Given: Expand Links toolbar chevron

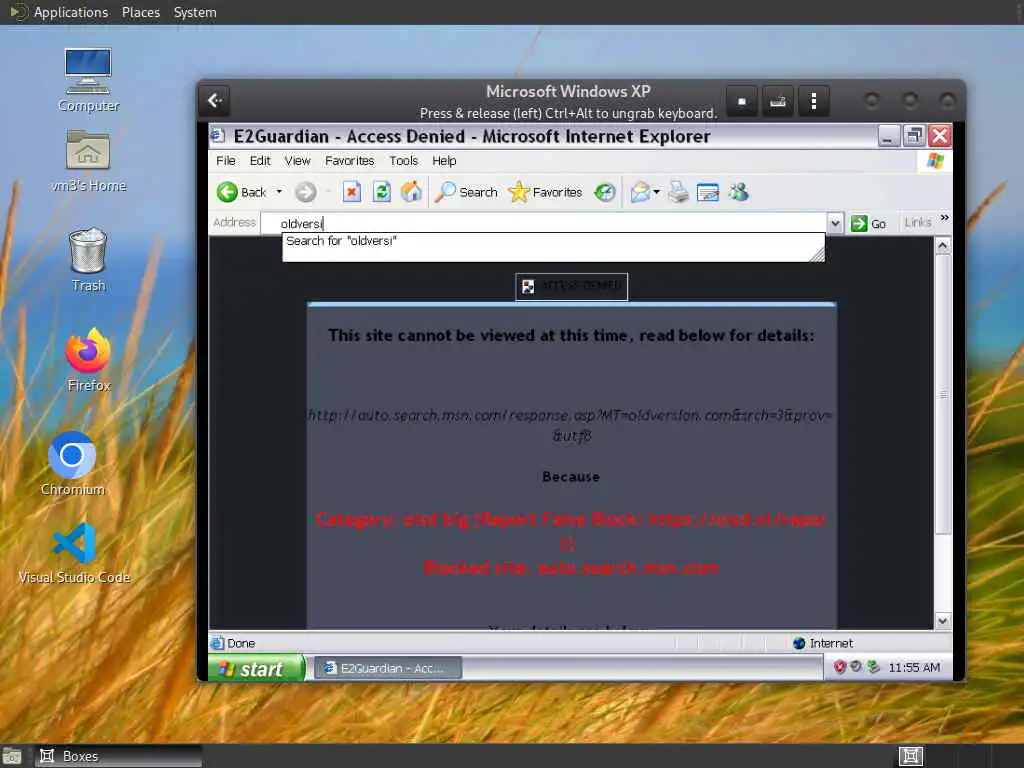Looking at the screenshot, I should [944, 218].
